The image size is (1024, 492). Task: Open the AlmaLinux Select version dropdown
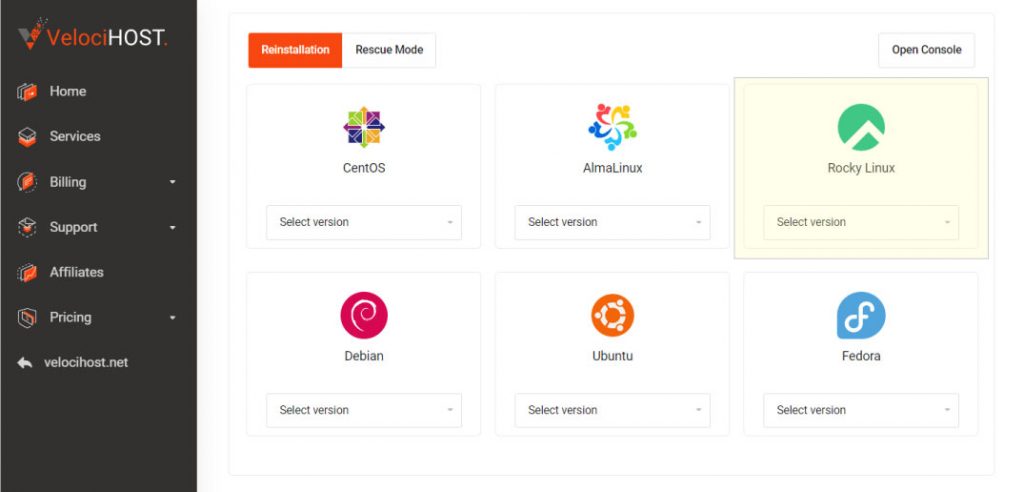coord(612,222)
